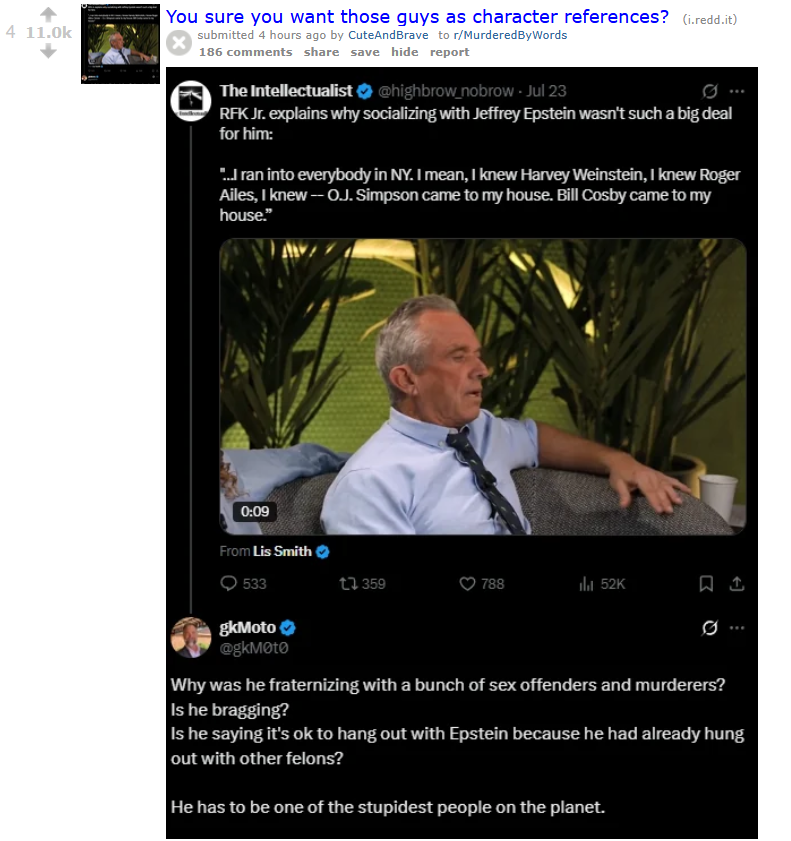Like the tweet via heart icon
The image size is (791, 841).
point(467,583)
